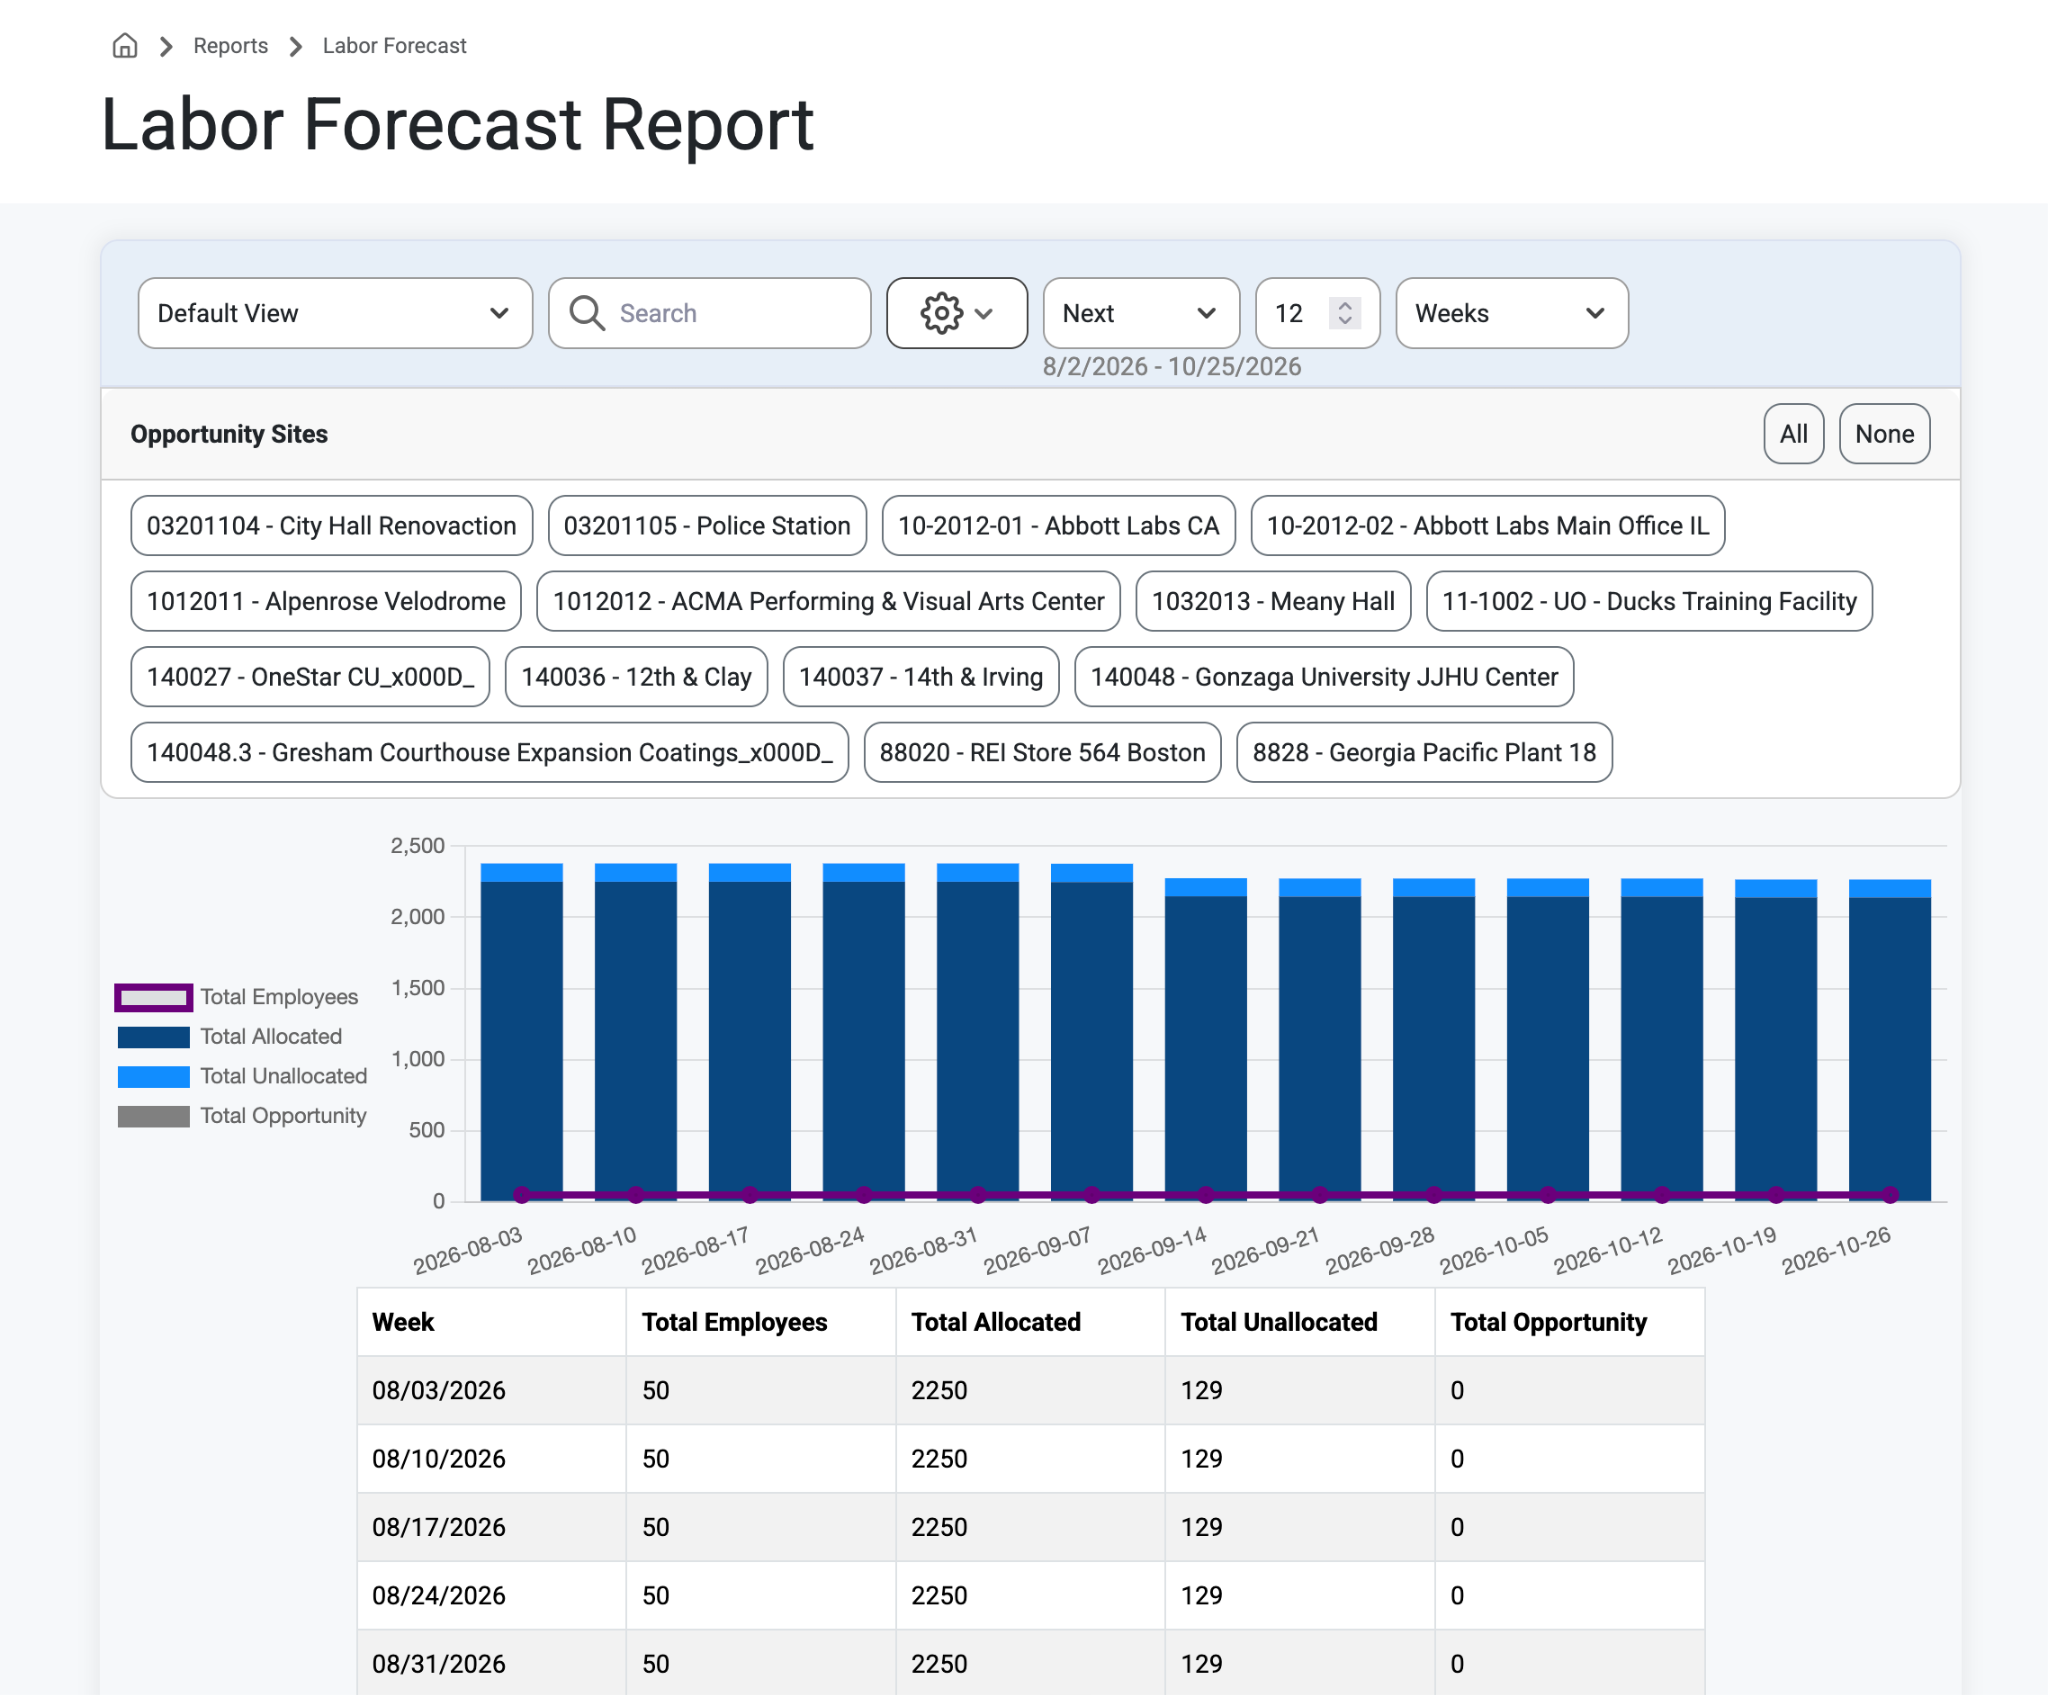Toggle 88020 - REI Store 564 Boston site
2048x1695 pixels.
pyautogui.click(x=1042, y=752)
